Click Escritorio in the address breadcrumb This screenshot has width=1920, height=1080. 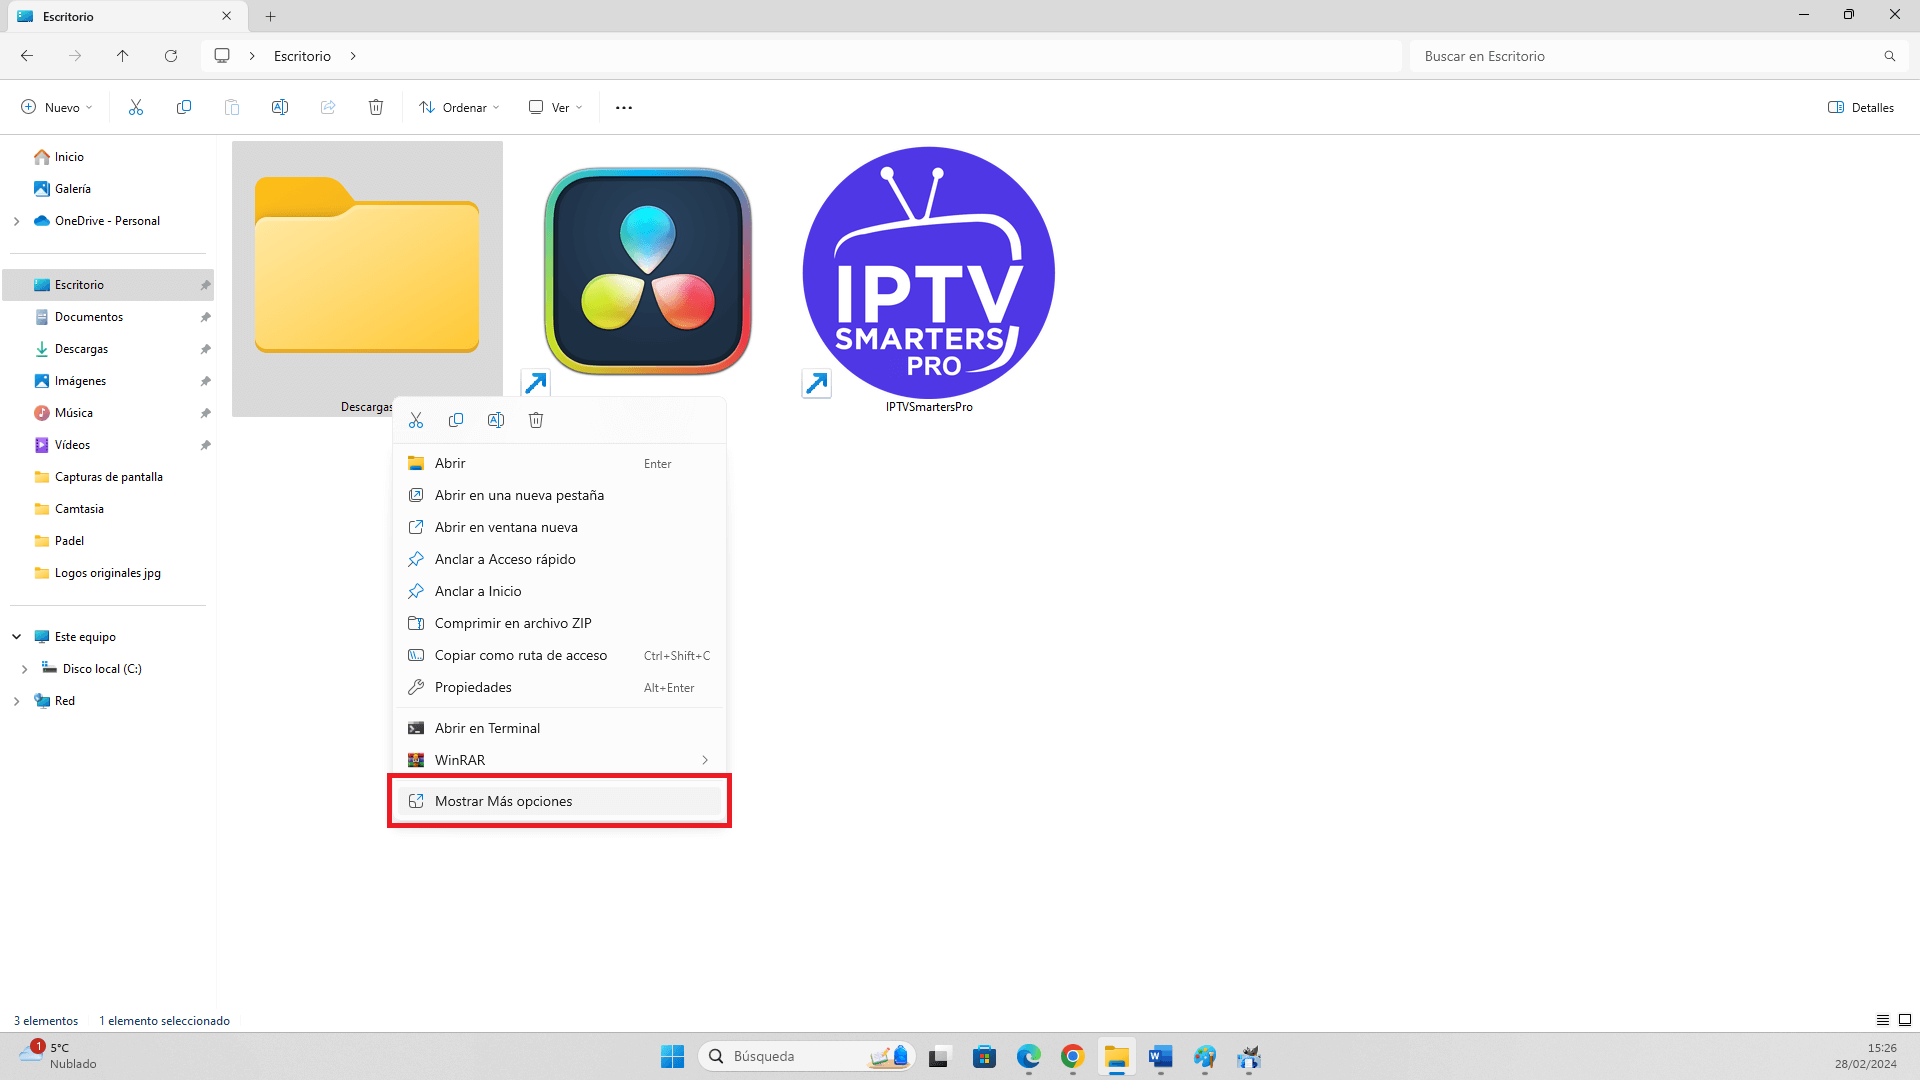pyautogui.click(x=302, y=56)
